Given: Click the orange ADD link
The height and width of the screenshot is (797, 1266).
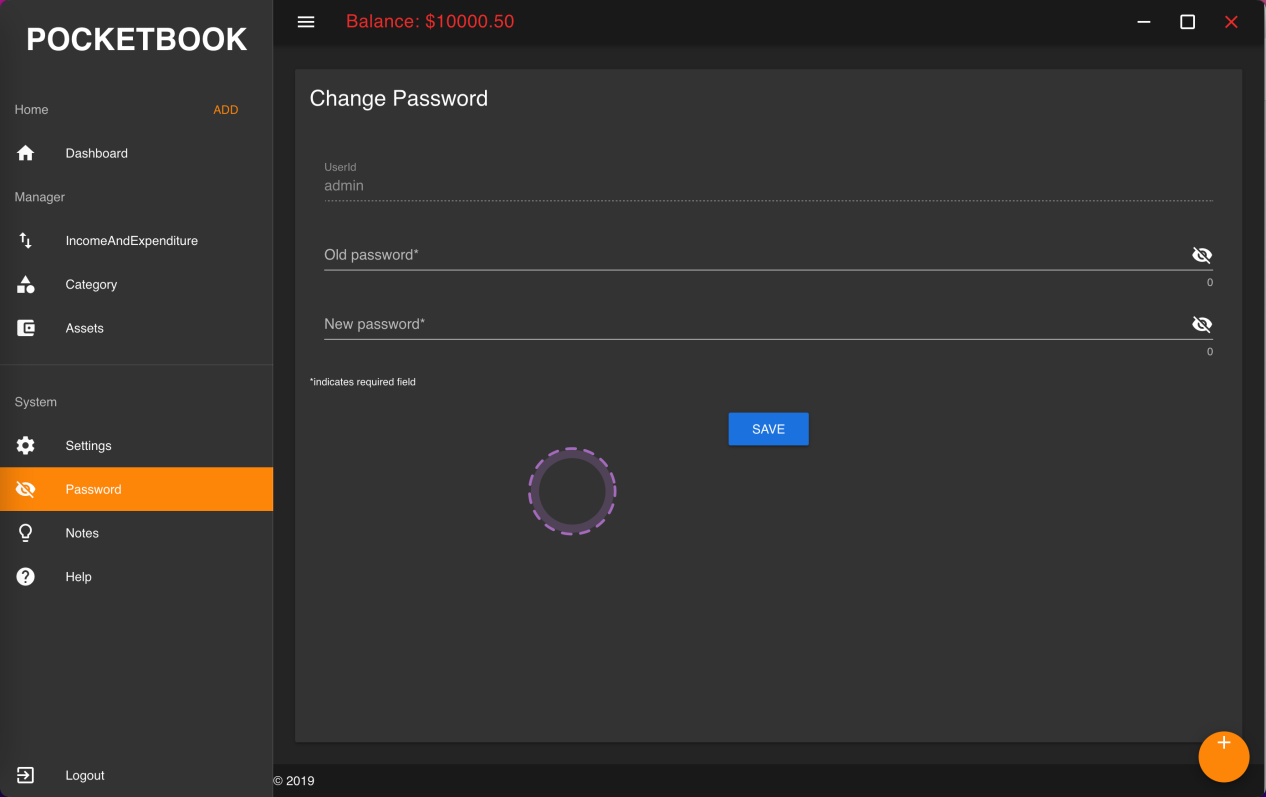Looking at the screenshot, I should tap(226, 110).
